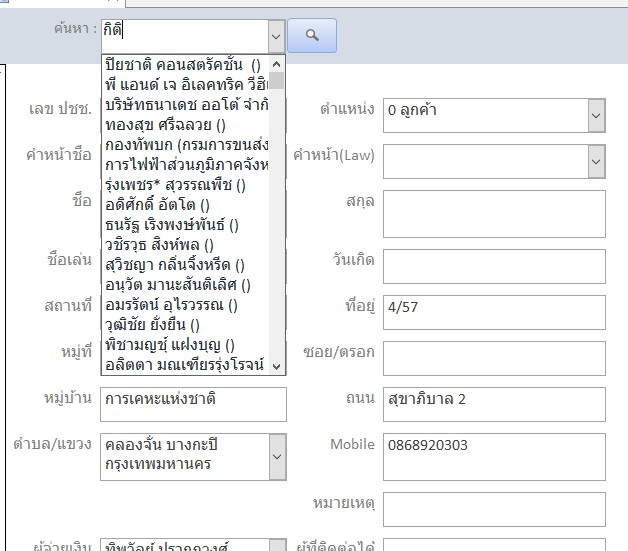Open ตำบล/แขวง dropdown arrow

tap(278, 457)
